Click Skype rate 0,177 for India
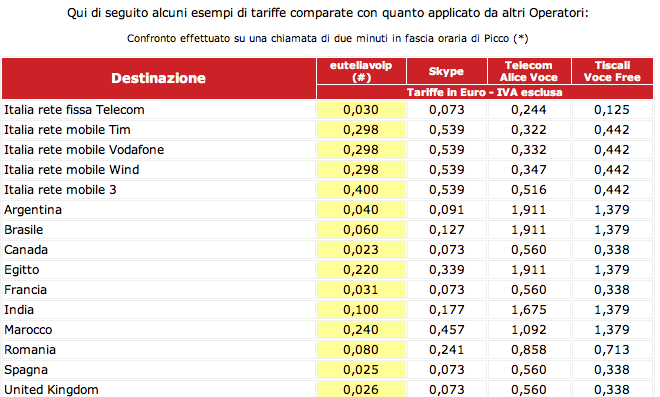660x397 pixels. pos(447,310)
